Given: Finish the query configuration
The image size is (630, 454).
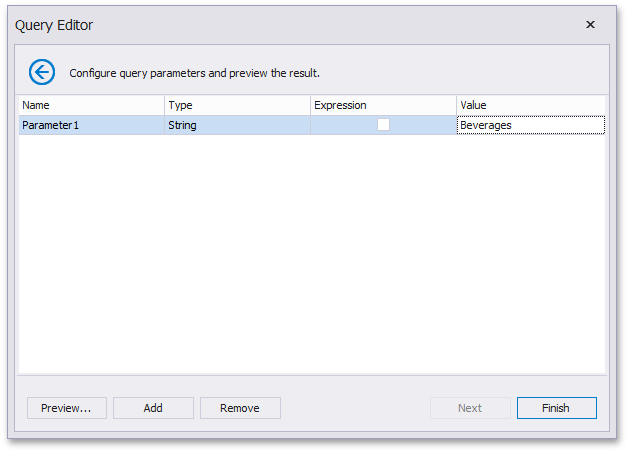Looking at the screenshot, I should (x=556, y=408).
